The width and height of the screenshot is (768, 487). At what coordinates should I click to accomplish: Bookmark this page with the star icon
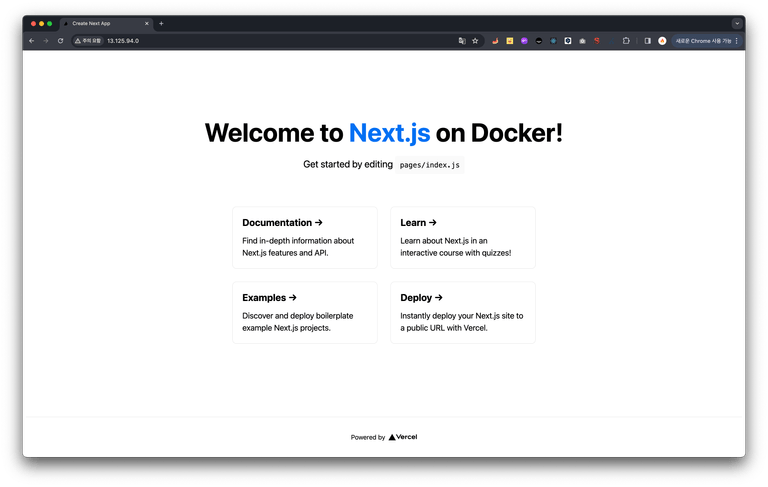(x=475, y=41)
